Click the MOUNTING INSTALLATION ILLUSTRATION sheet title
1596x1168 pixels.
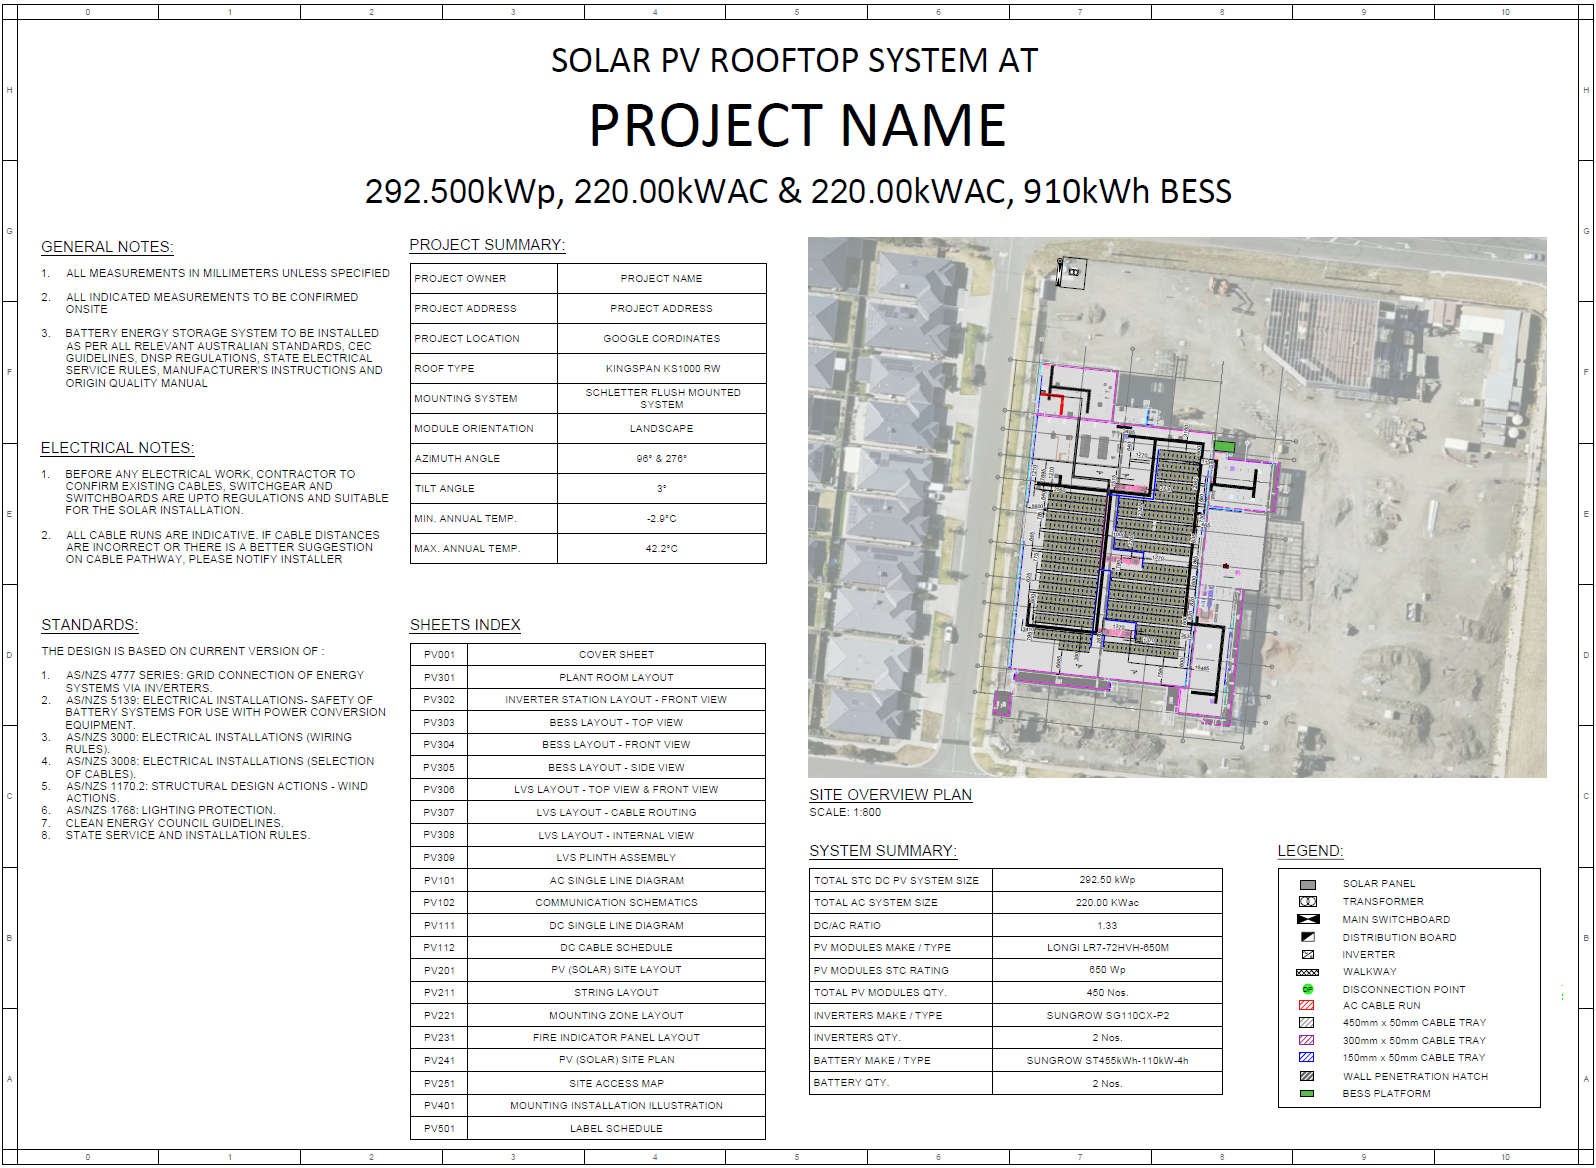pos(616,1106)
